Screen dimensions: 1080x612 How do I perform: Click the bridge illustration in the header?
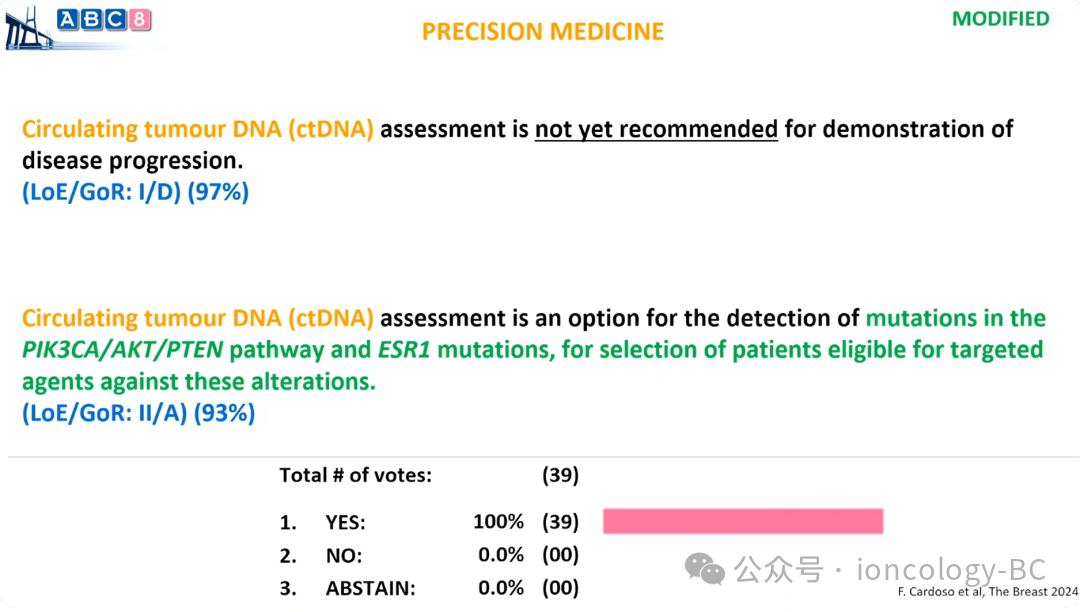[28, 28]
